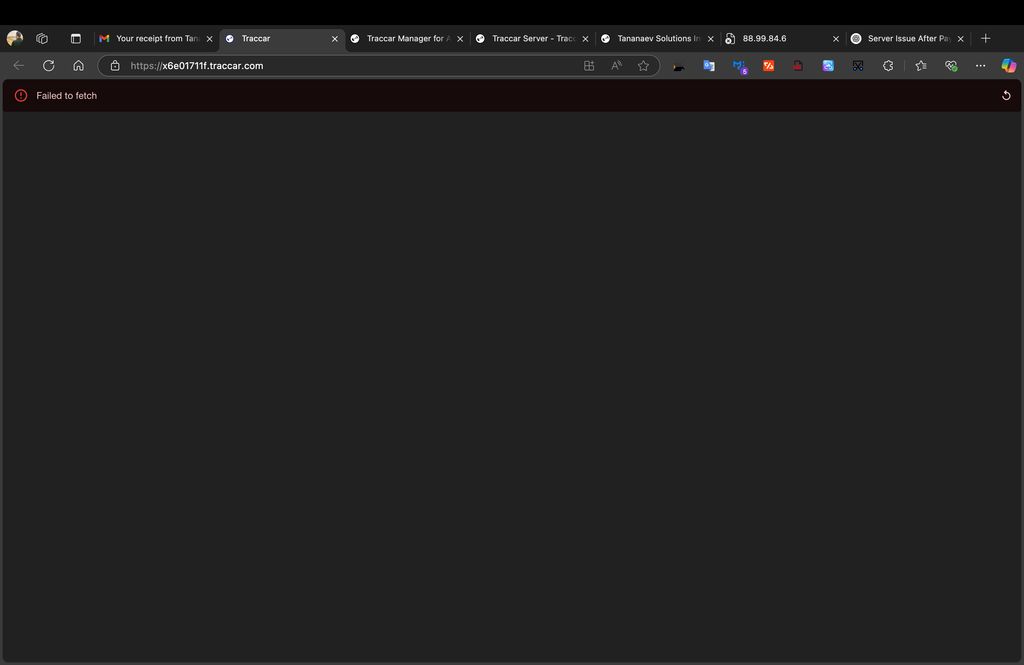Retry with the reload icon in the error banner

click(1006, 95)
